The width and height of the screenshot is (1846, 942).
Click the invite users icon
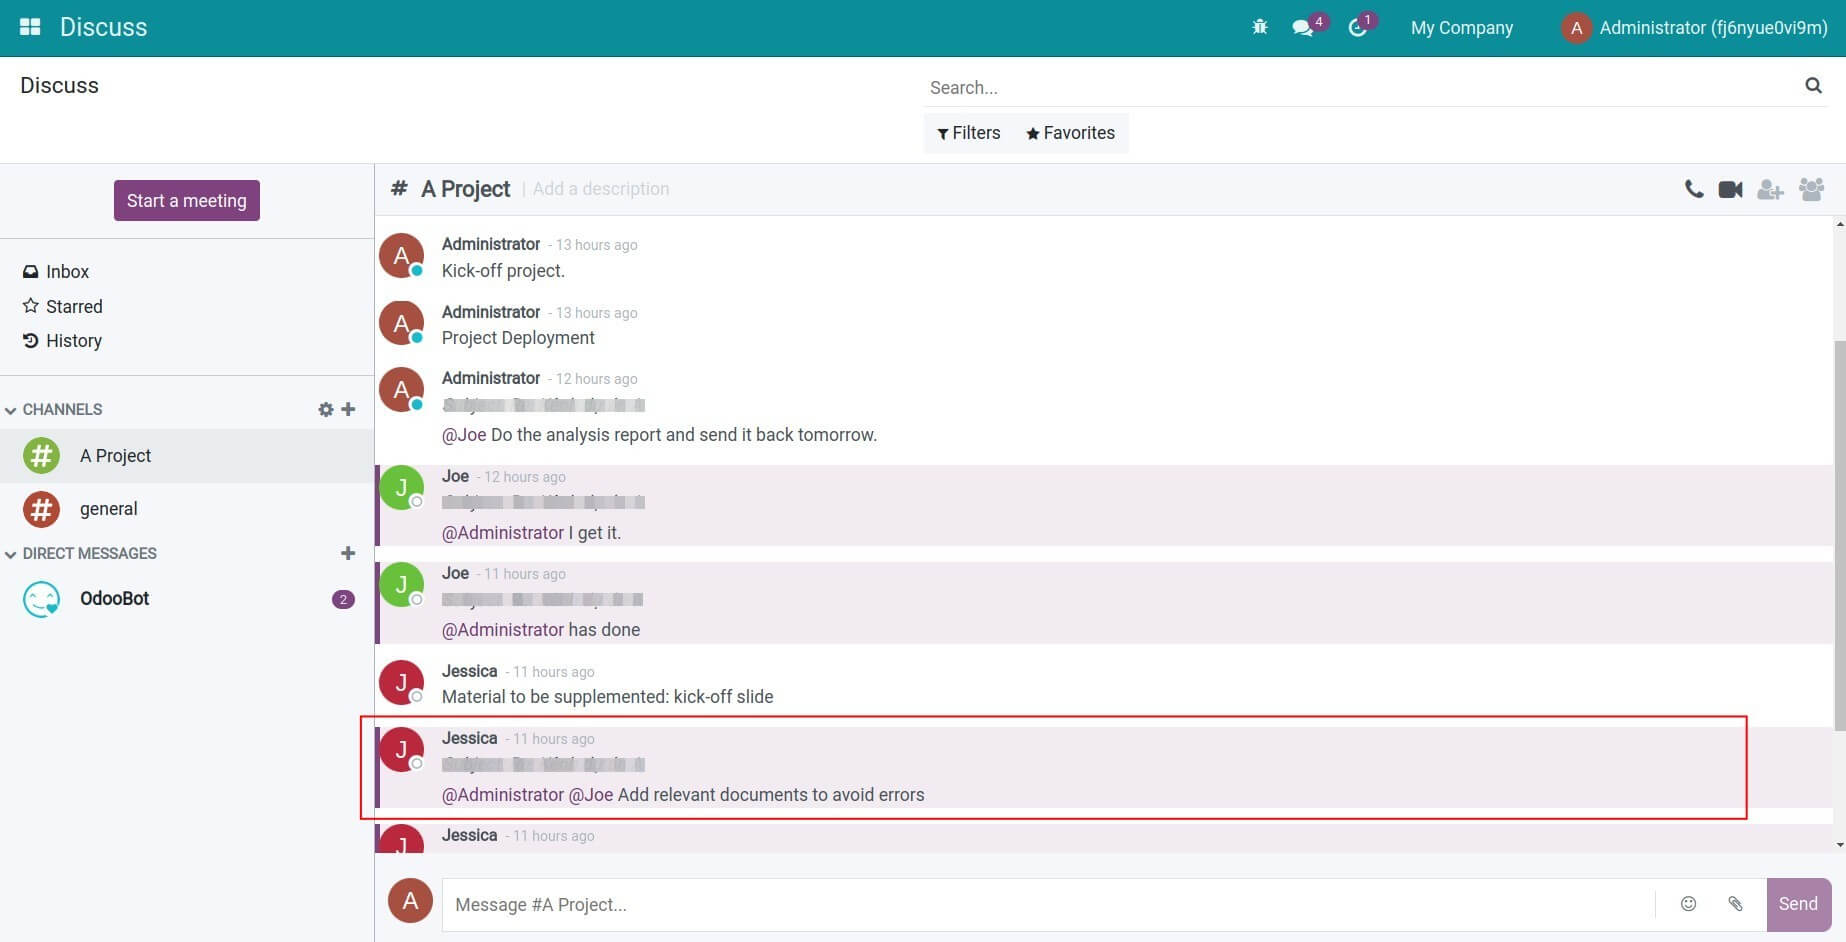1770,189
